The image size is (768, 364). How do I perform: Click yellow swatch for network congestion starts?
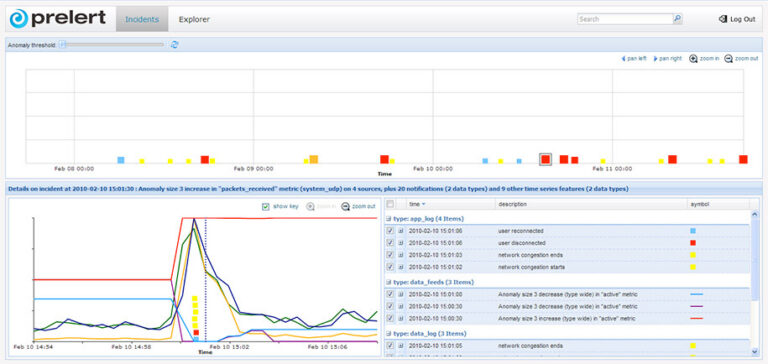pos(693,267)
